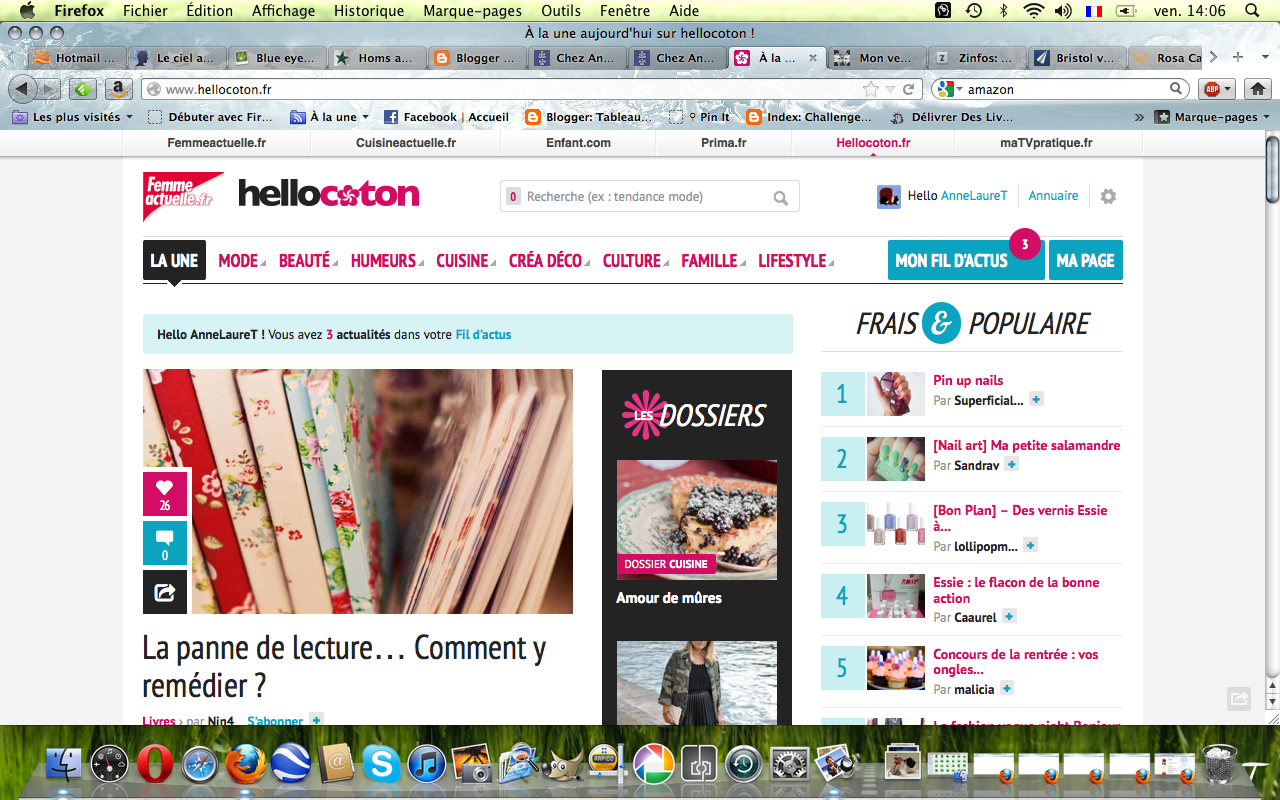The image size is (1280, 800).
Task: Open article Pin up nails
Action: pyautogui.click(x=968, y=380)
